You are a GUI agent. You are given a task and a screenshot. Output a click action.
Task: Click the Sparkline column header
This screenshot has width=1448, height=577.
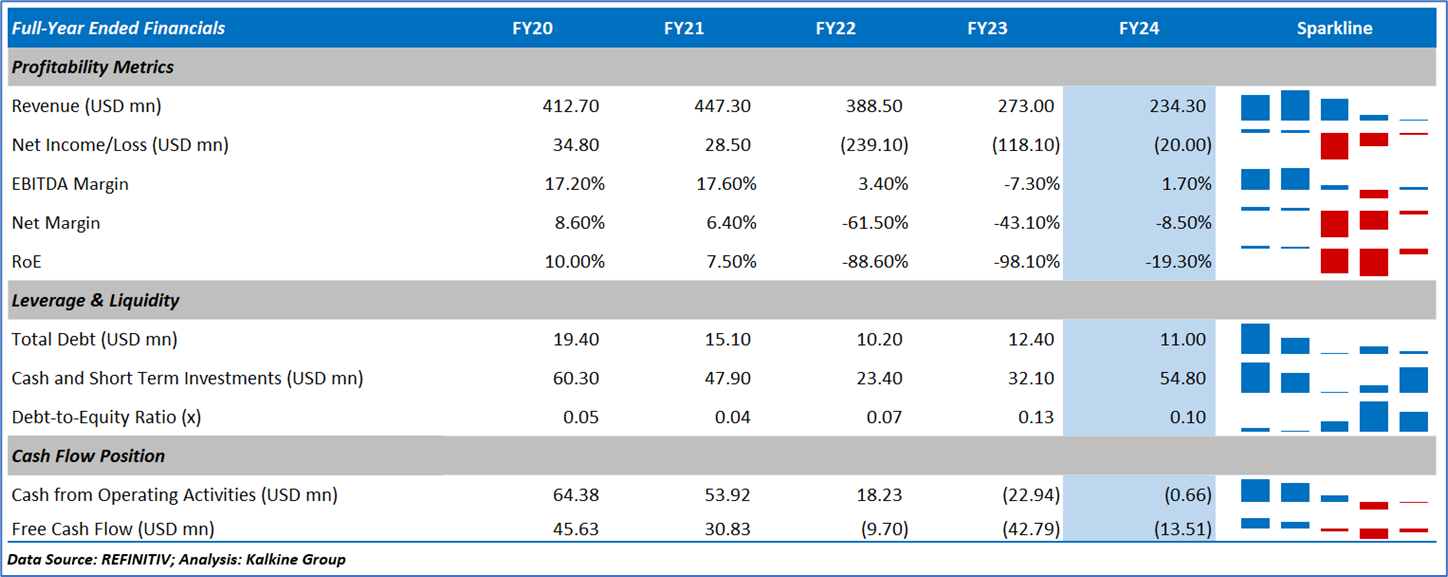(x=1334, y=28)
